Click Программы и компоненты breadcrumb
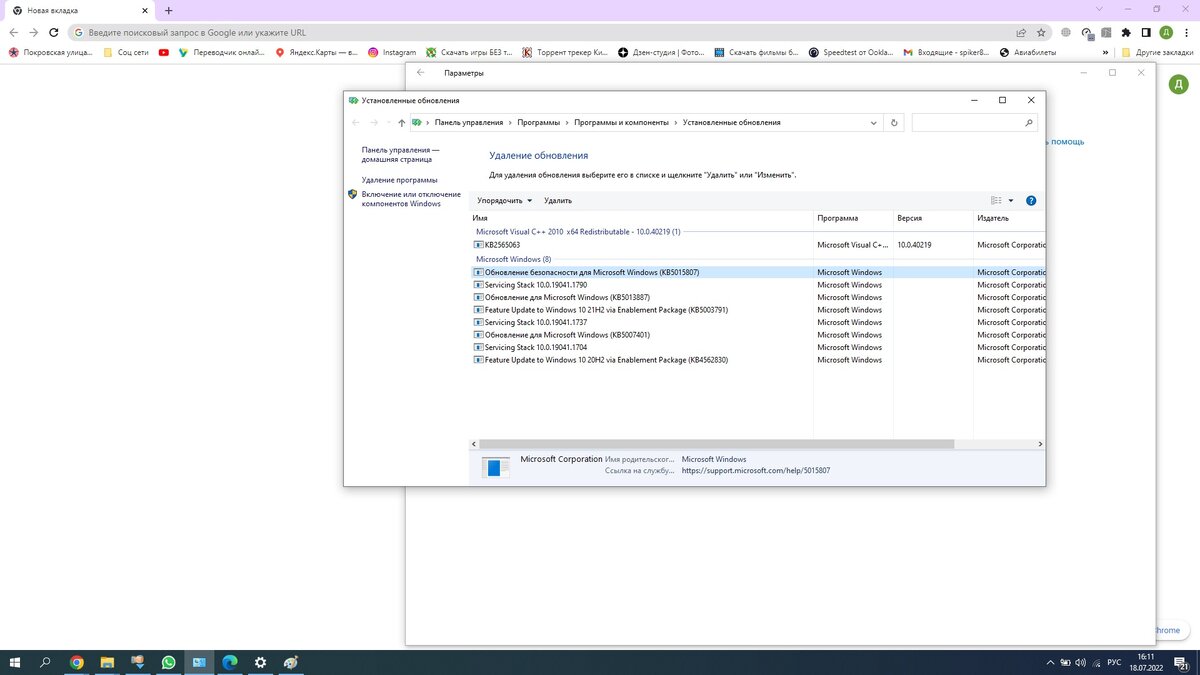Viewport: 1200px width, 675px height. (x=621, y=123)
